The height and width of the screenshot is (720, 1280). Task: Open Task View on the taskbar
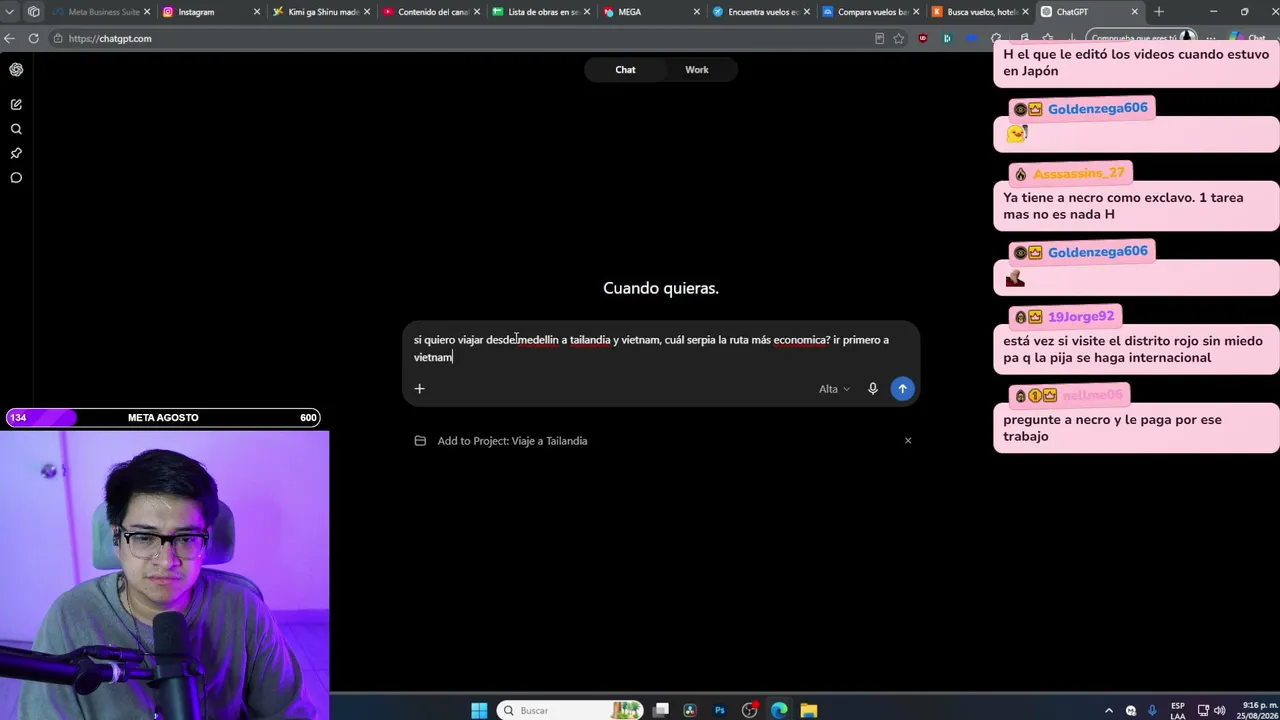[660, 710]
